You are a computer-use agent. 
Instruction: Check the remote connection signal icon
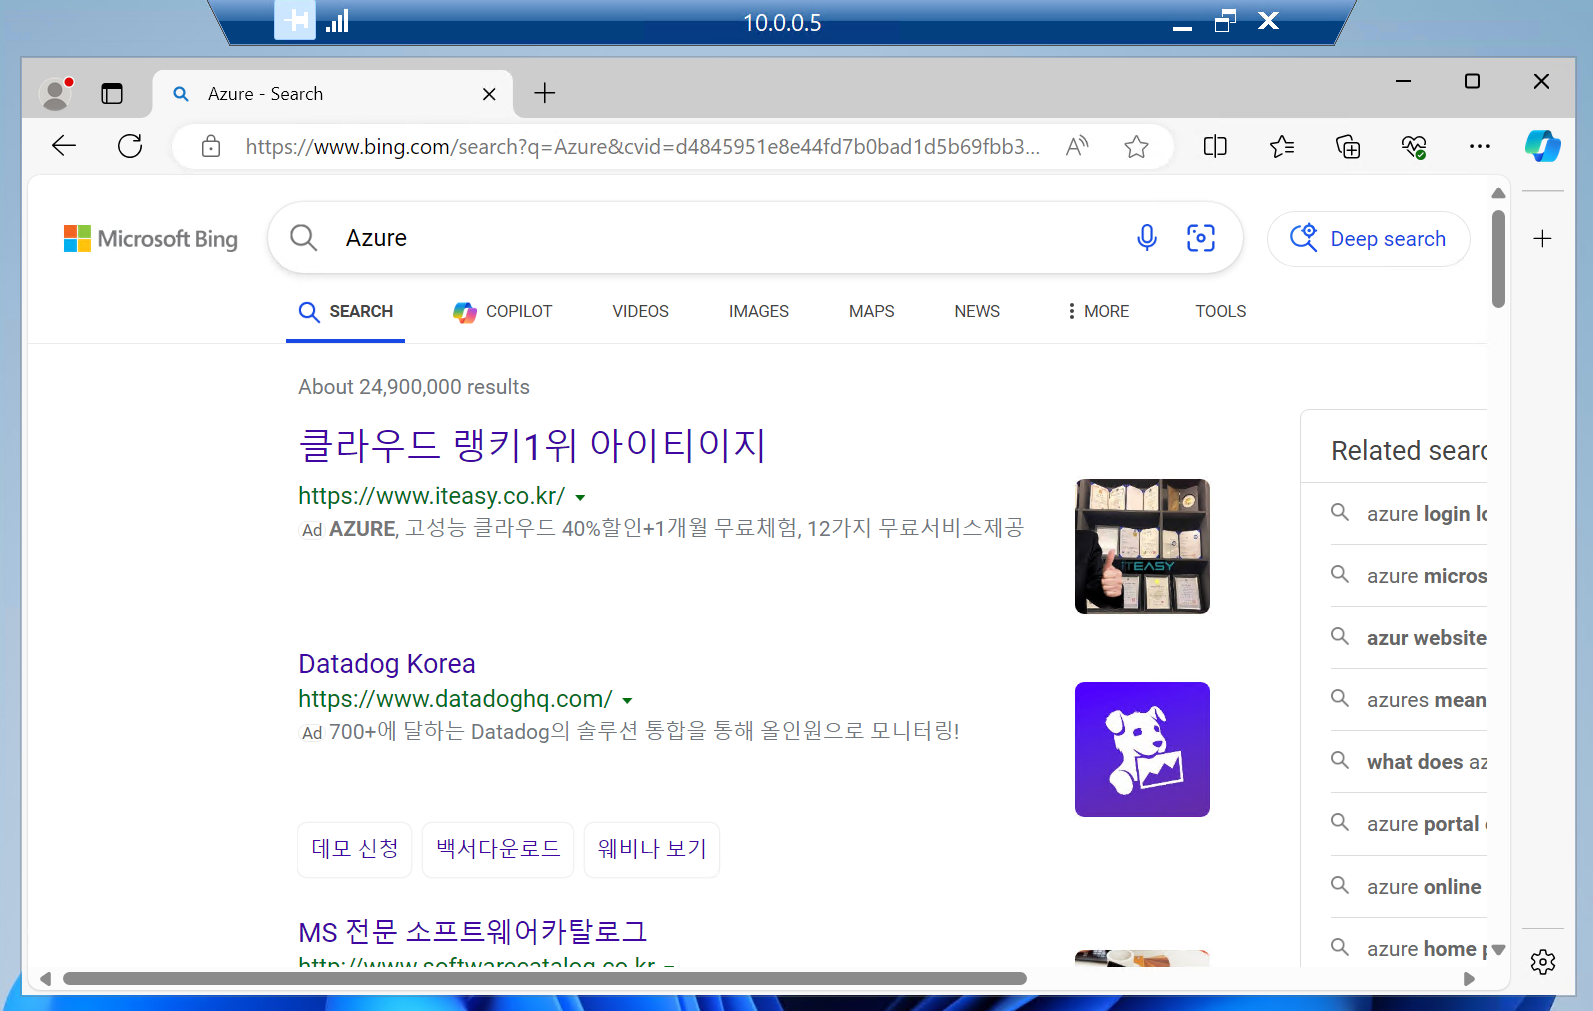click(337, 20)
